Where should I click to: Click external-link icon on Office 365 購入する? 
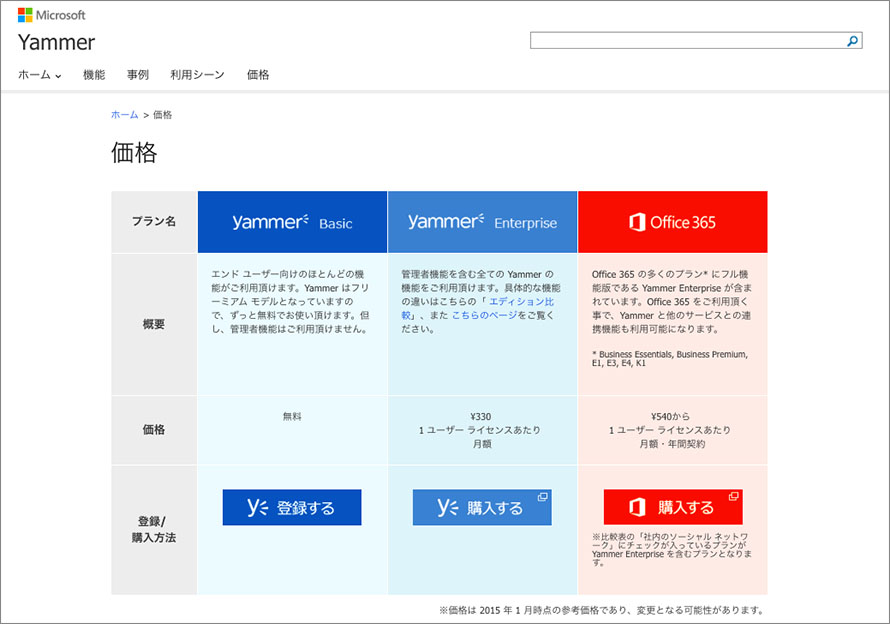pyautogui.click(x=733, y=496)
